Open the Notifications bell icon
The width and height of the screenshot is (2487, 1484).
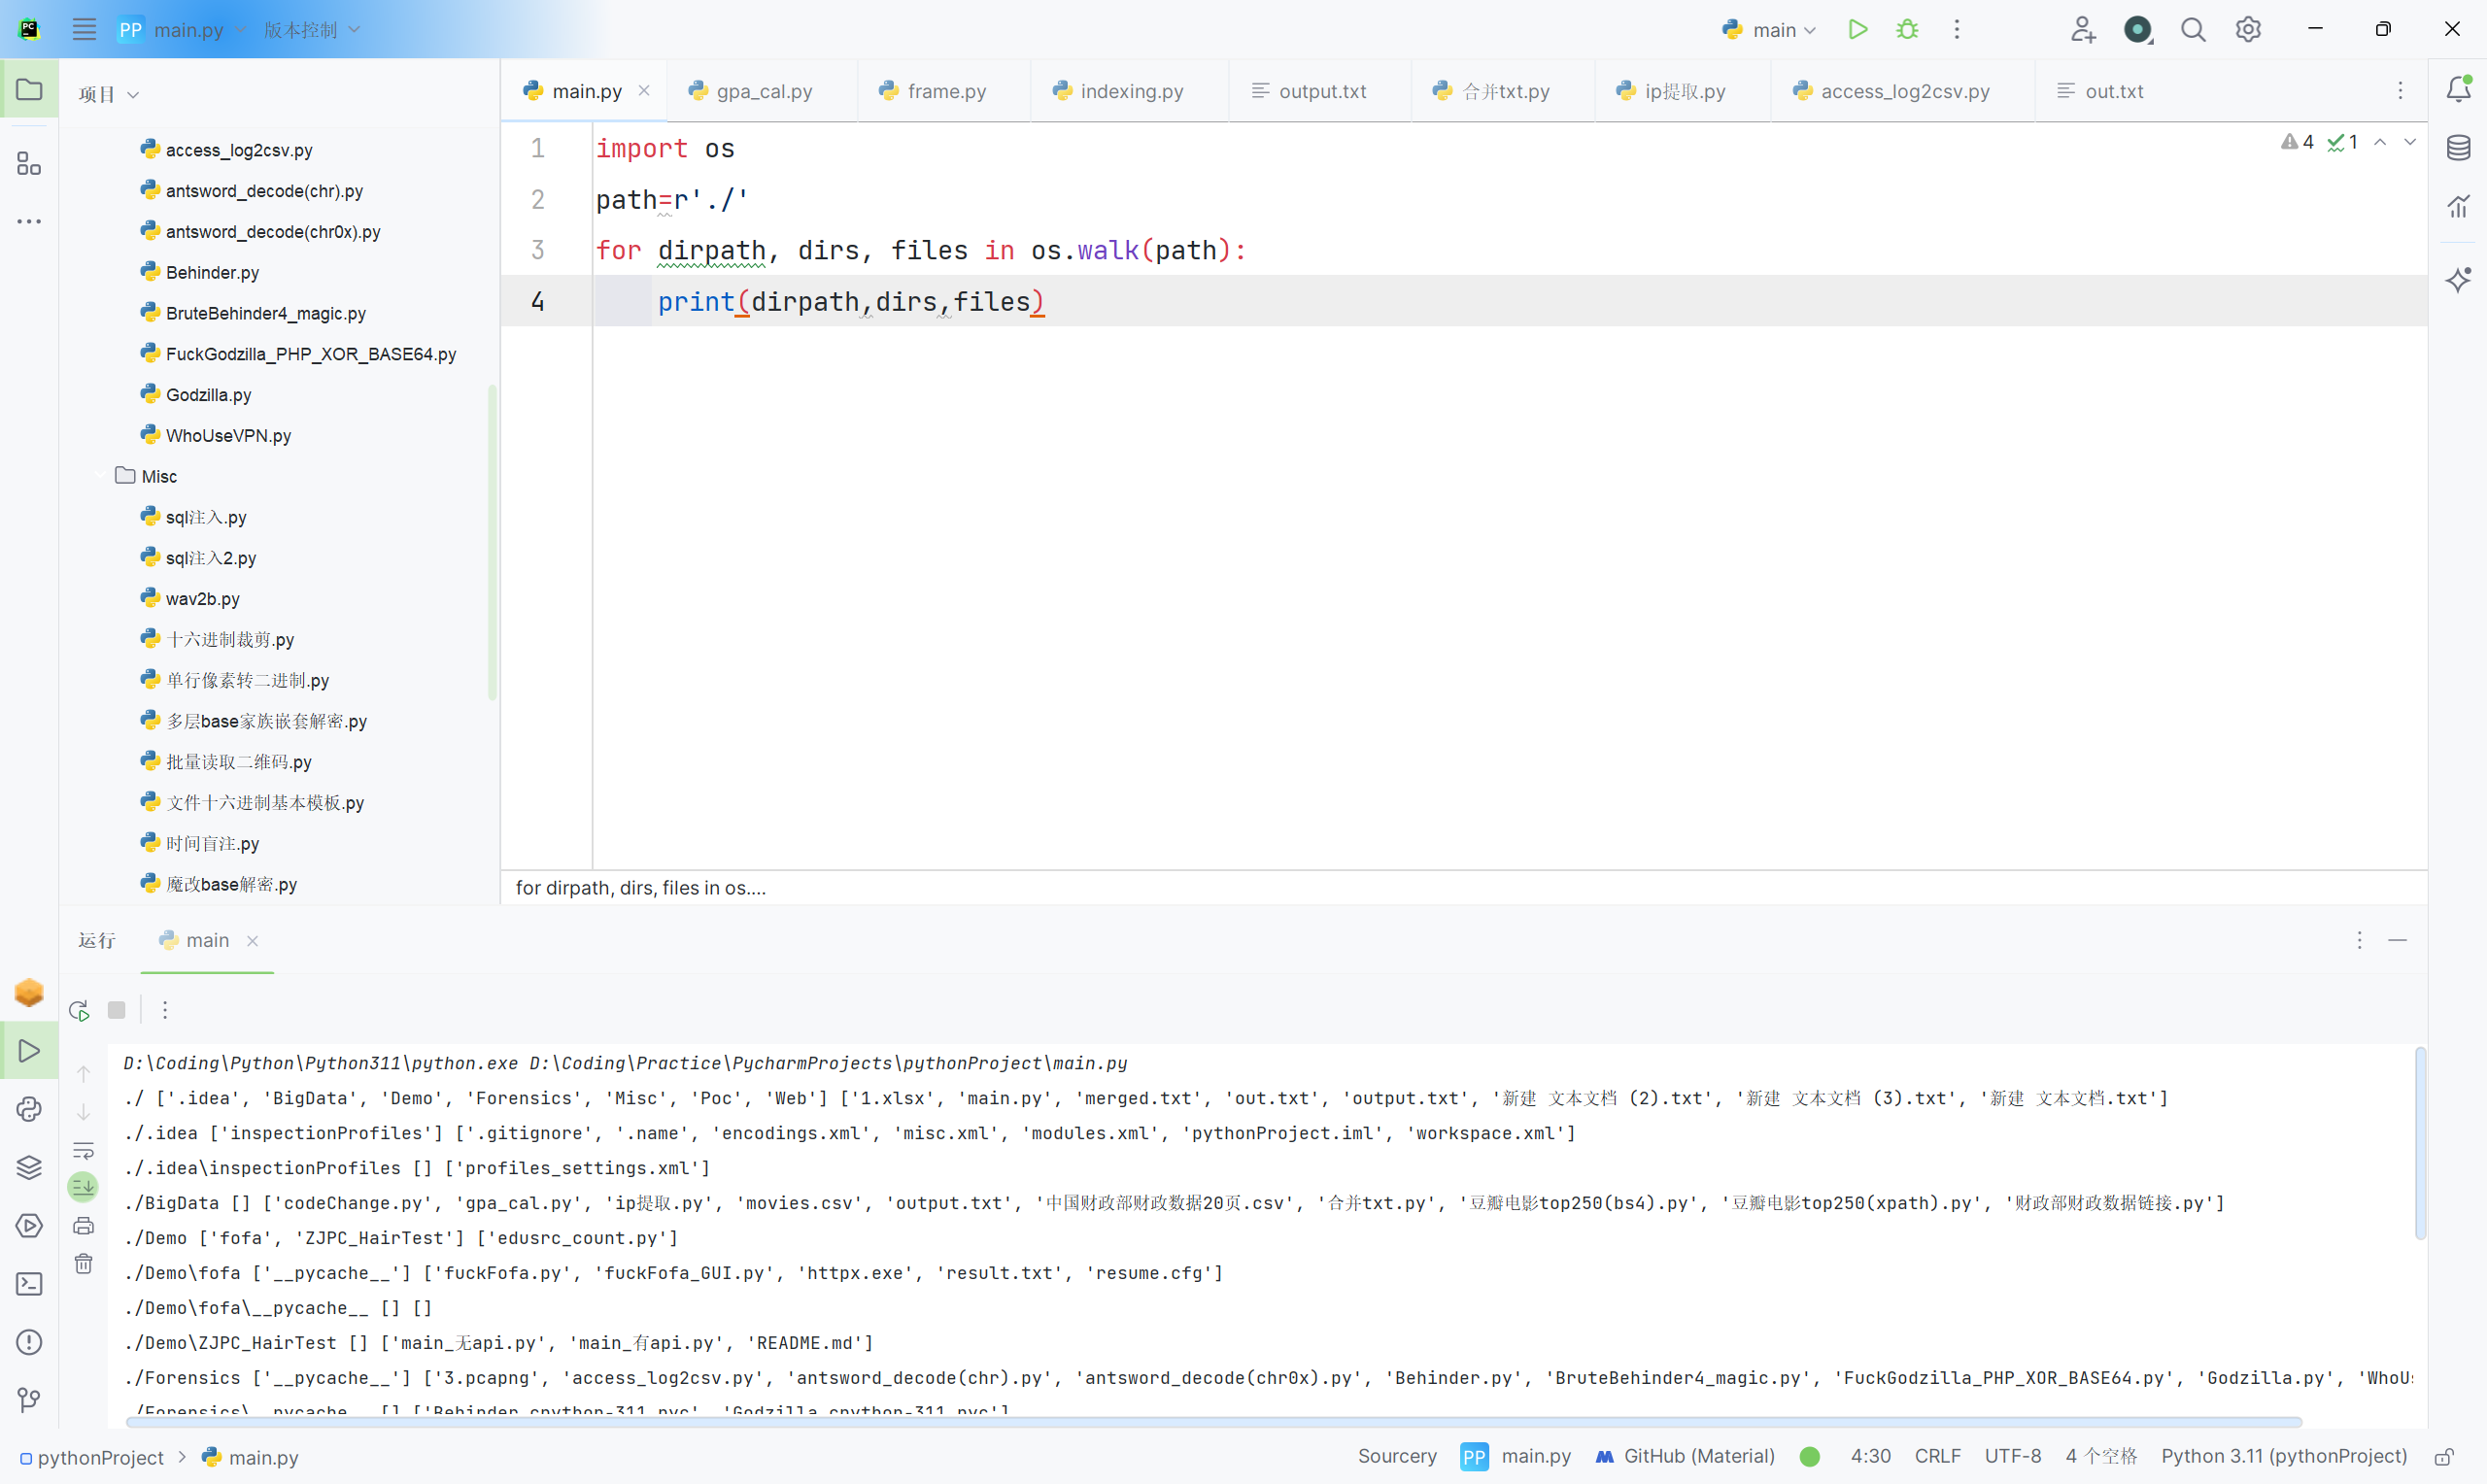point(2458,89)
